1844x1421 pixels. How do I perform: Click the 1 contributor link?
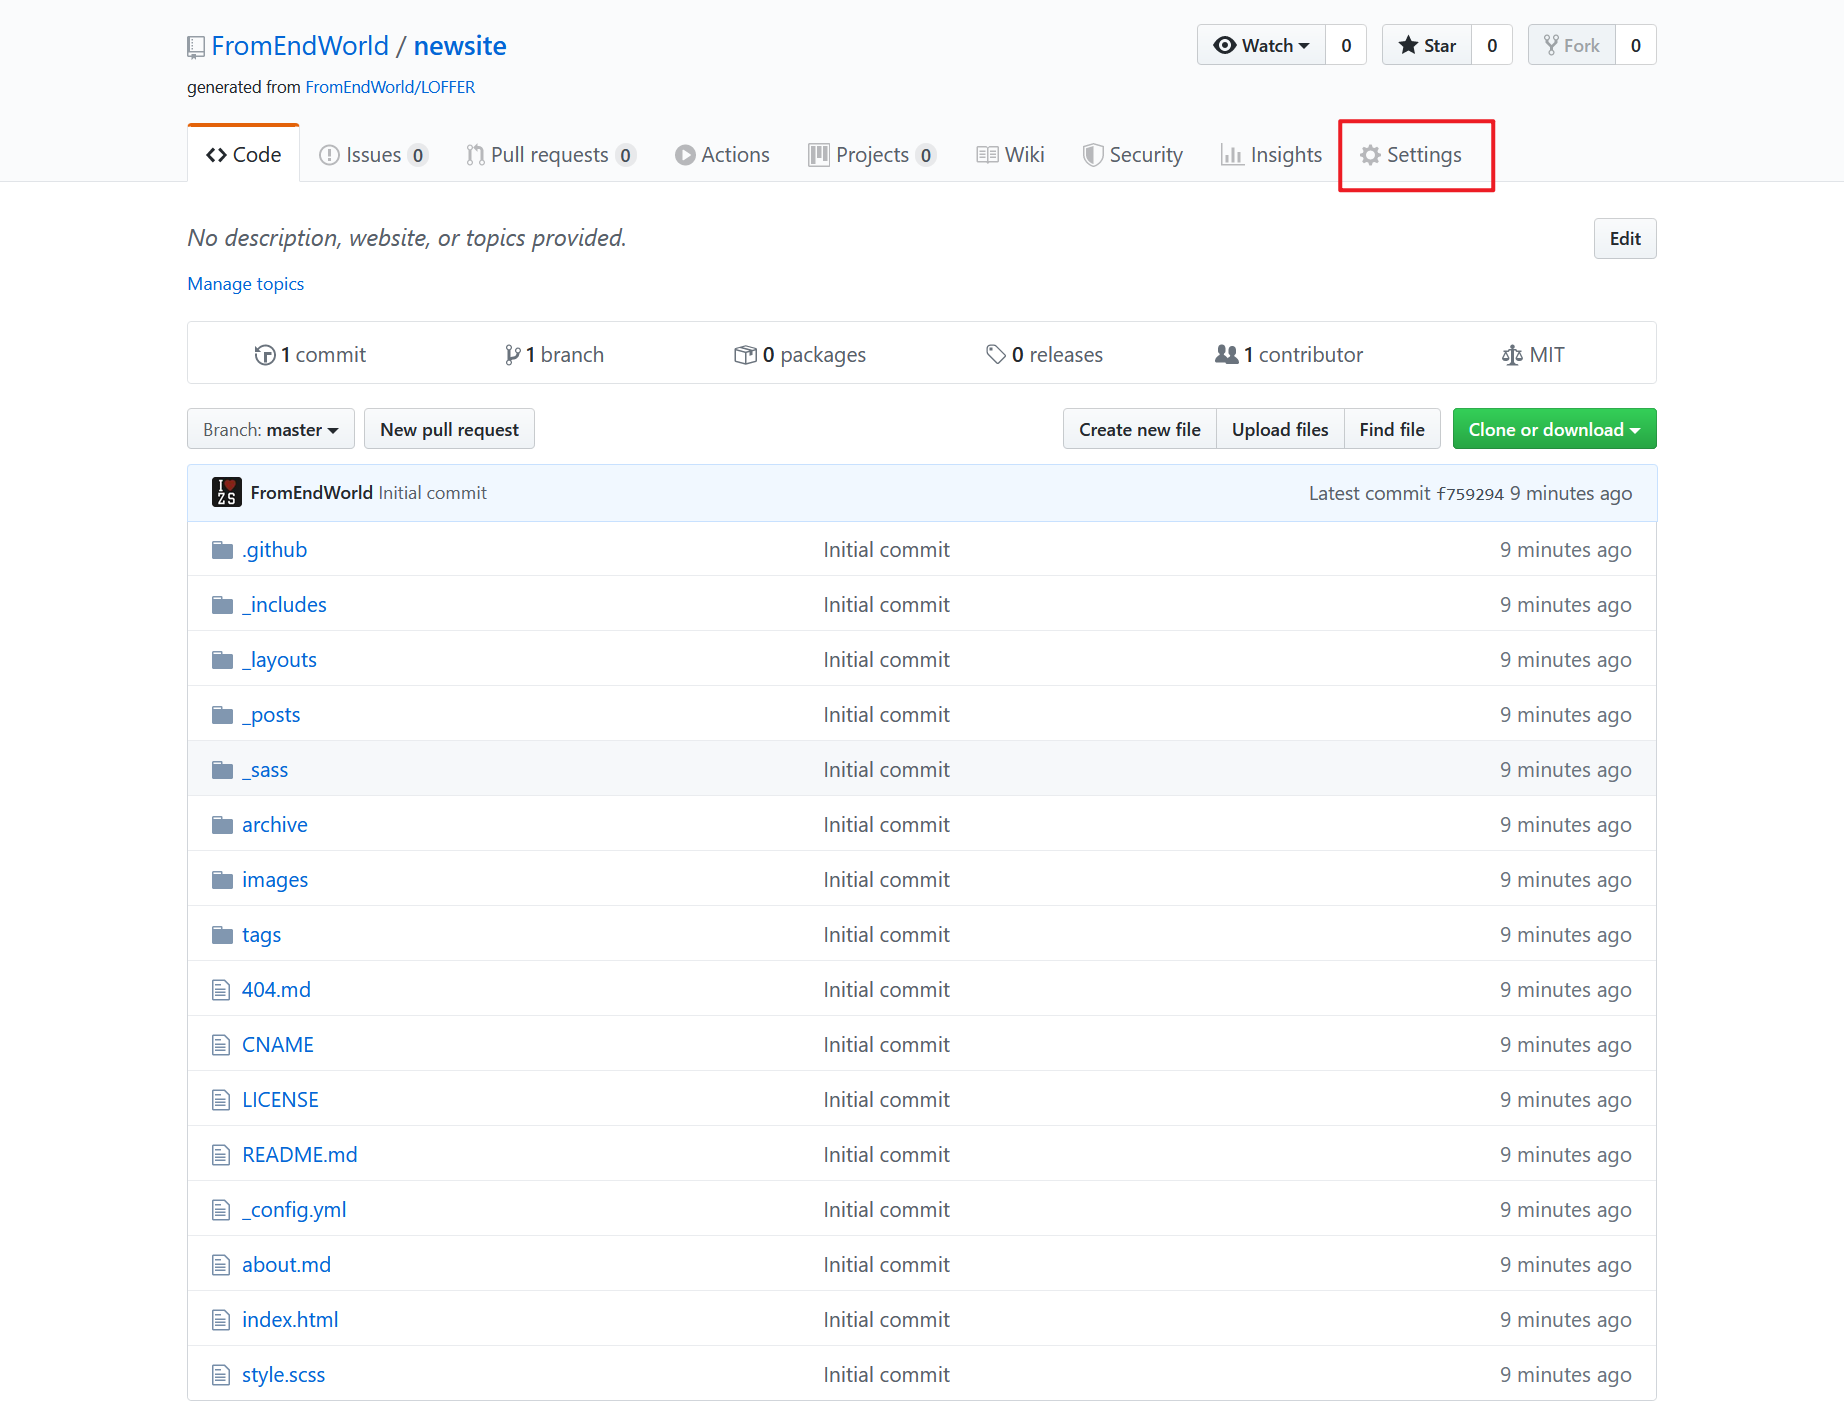pyautogui.click(x=1289, y=355)
